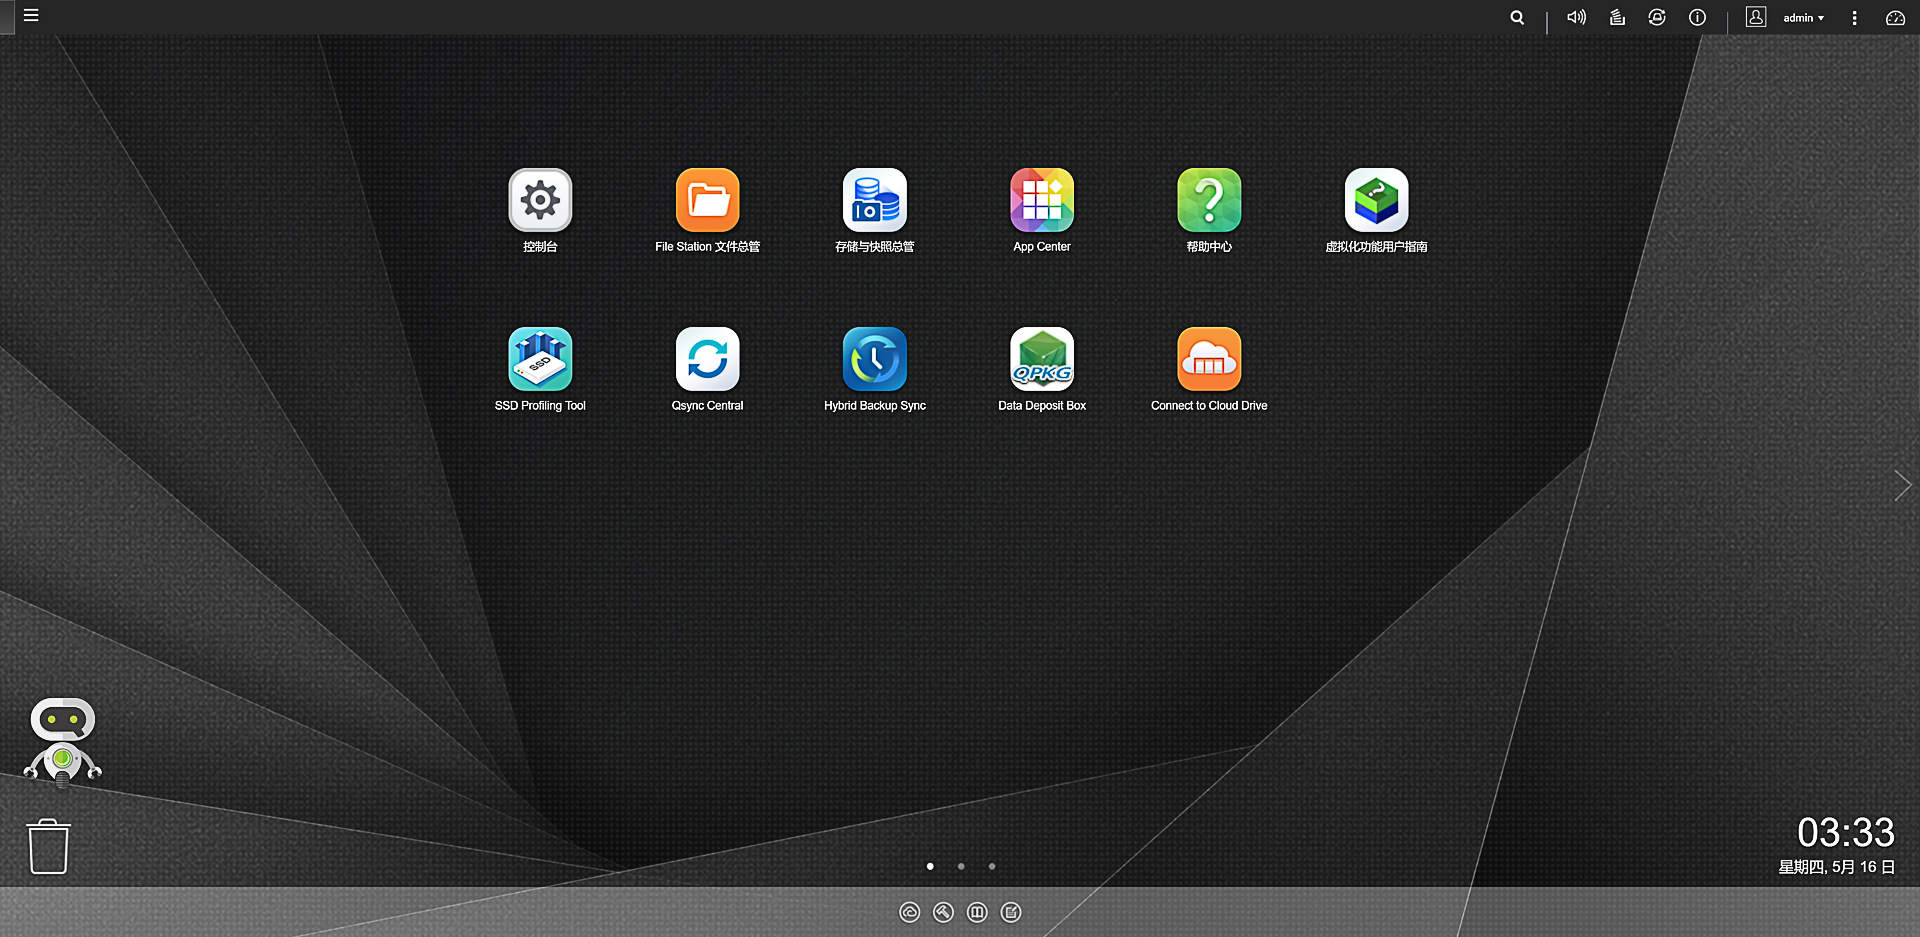Select the first desktop page dot
The width and height of the screenshot is (1920, 937).
(930, 866)
